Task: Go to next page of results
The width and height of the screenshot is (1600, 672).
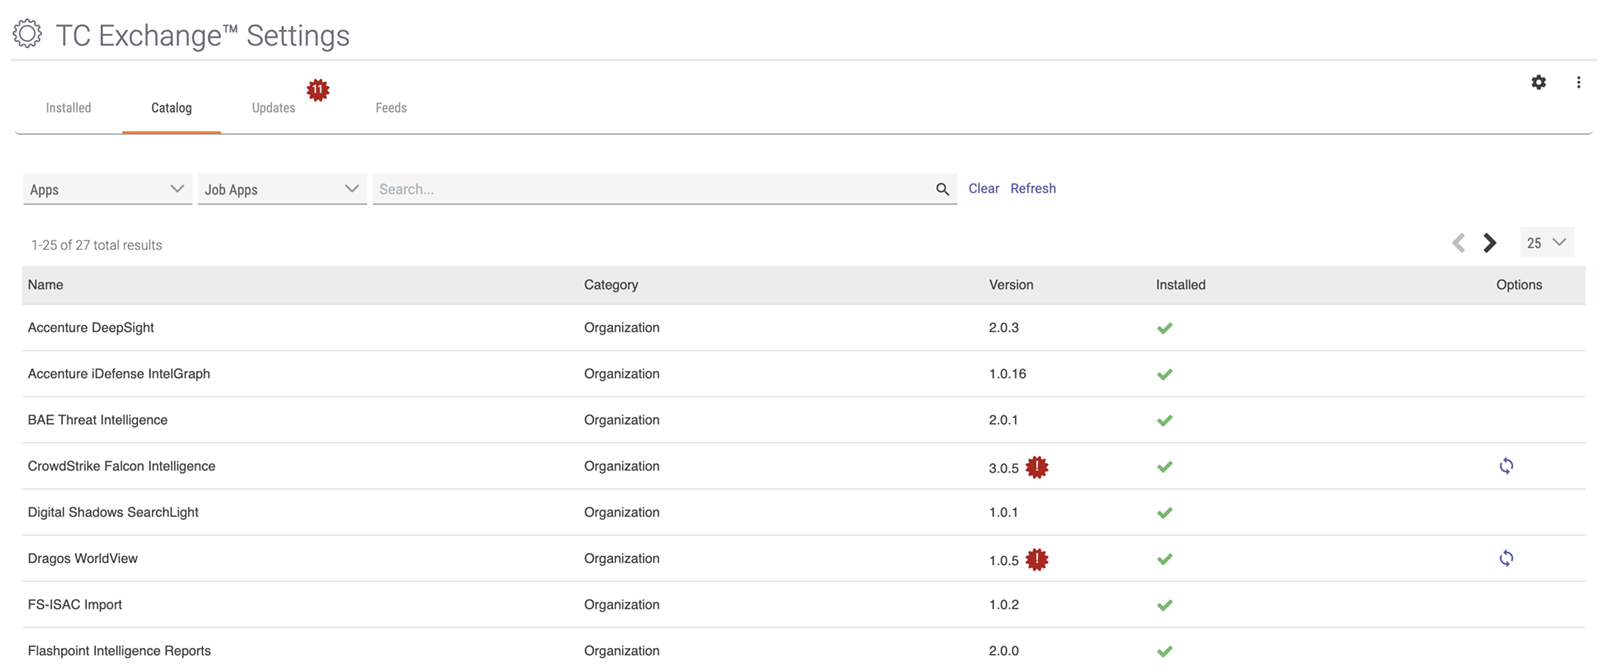Action: click(1490, 243)
